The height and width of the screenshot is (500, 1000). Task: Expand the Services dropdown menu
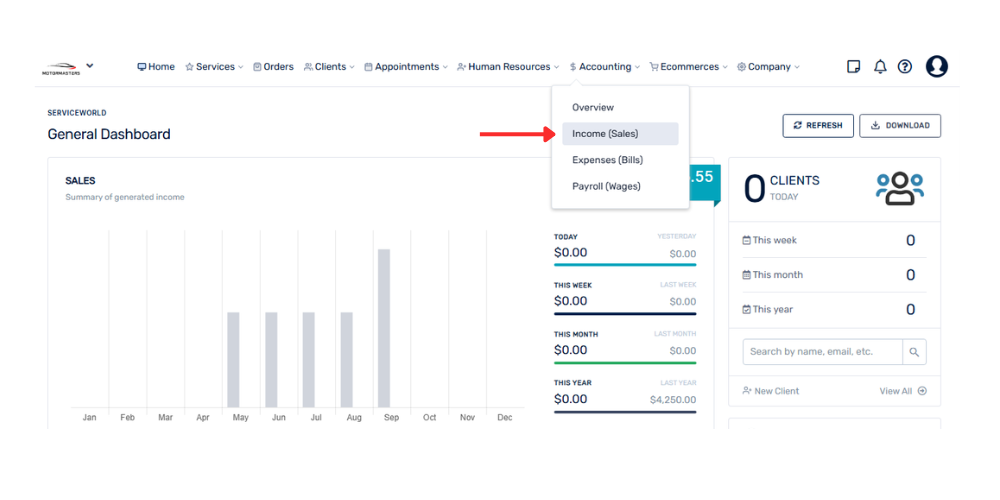click(214, 67)
